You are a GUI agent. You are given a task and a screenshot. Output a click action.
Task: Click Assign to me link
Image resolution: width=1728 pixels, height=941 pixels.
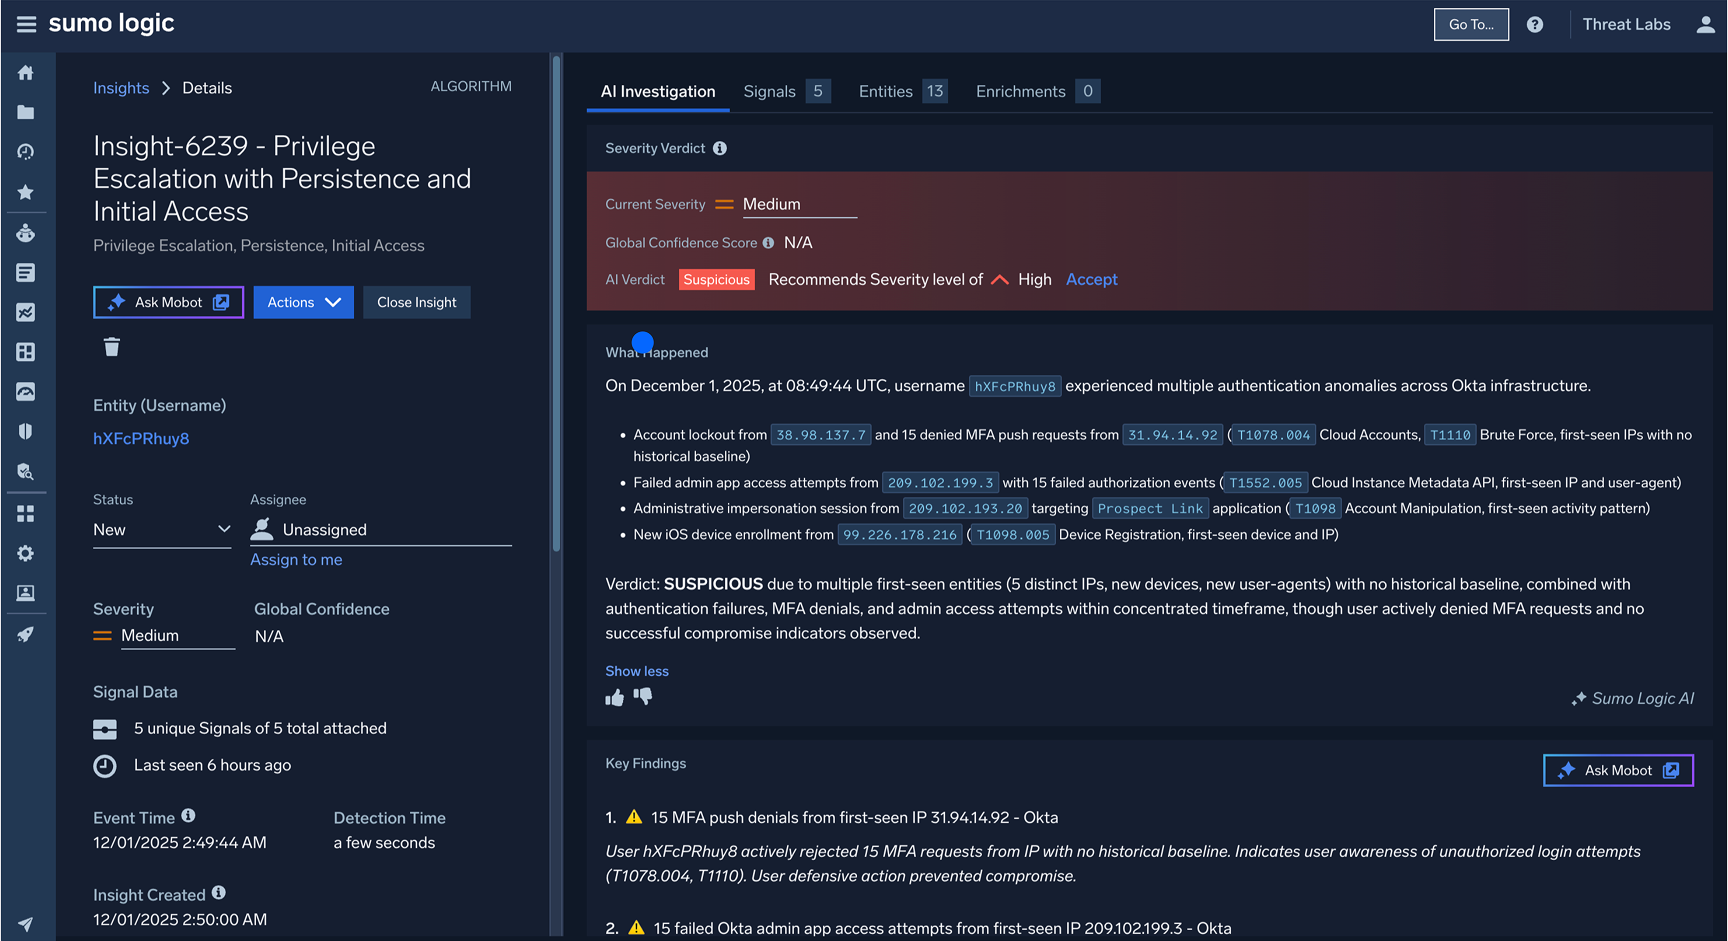(x=296, y=560)
